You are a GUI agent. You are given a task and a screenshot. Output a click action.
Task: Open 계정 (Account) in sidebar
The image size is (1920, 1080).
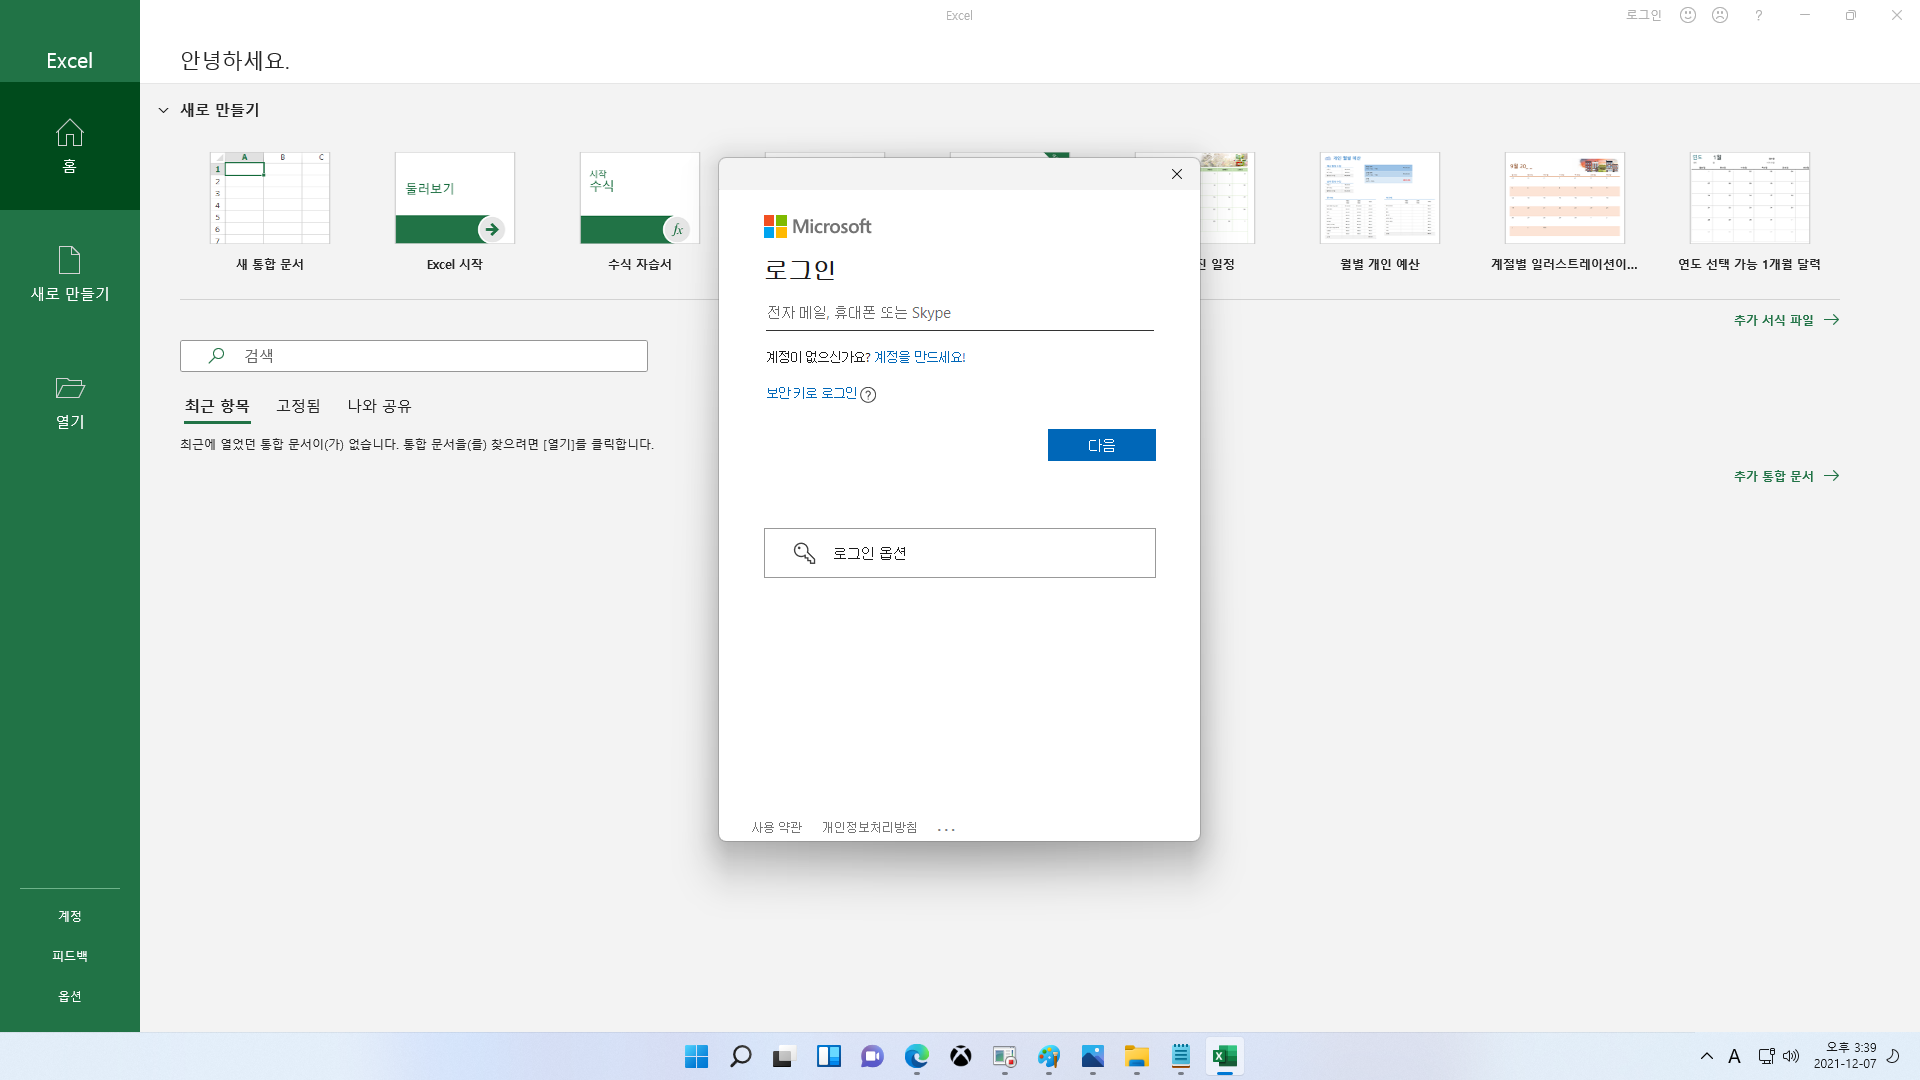(70, 916)
